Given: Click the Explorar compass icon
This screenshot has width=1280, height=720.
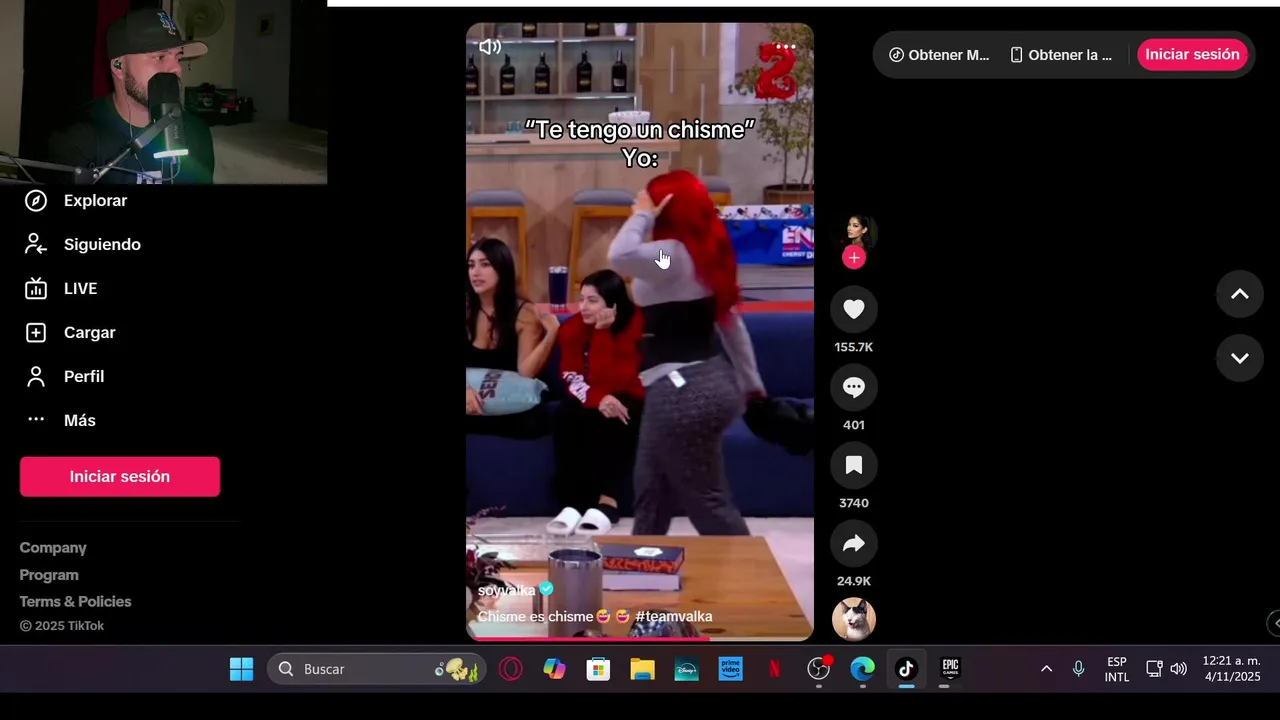Looking at the screenshot, I should pos(36,201).
